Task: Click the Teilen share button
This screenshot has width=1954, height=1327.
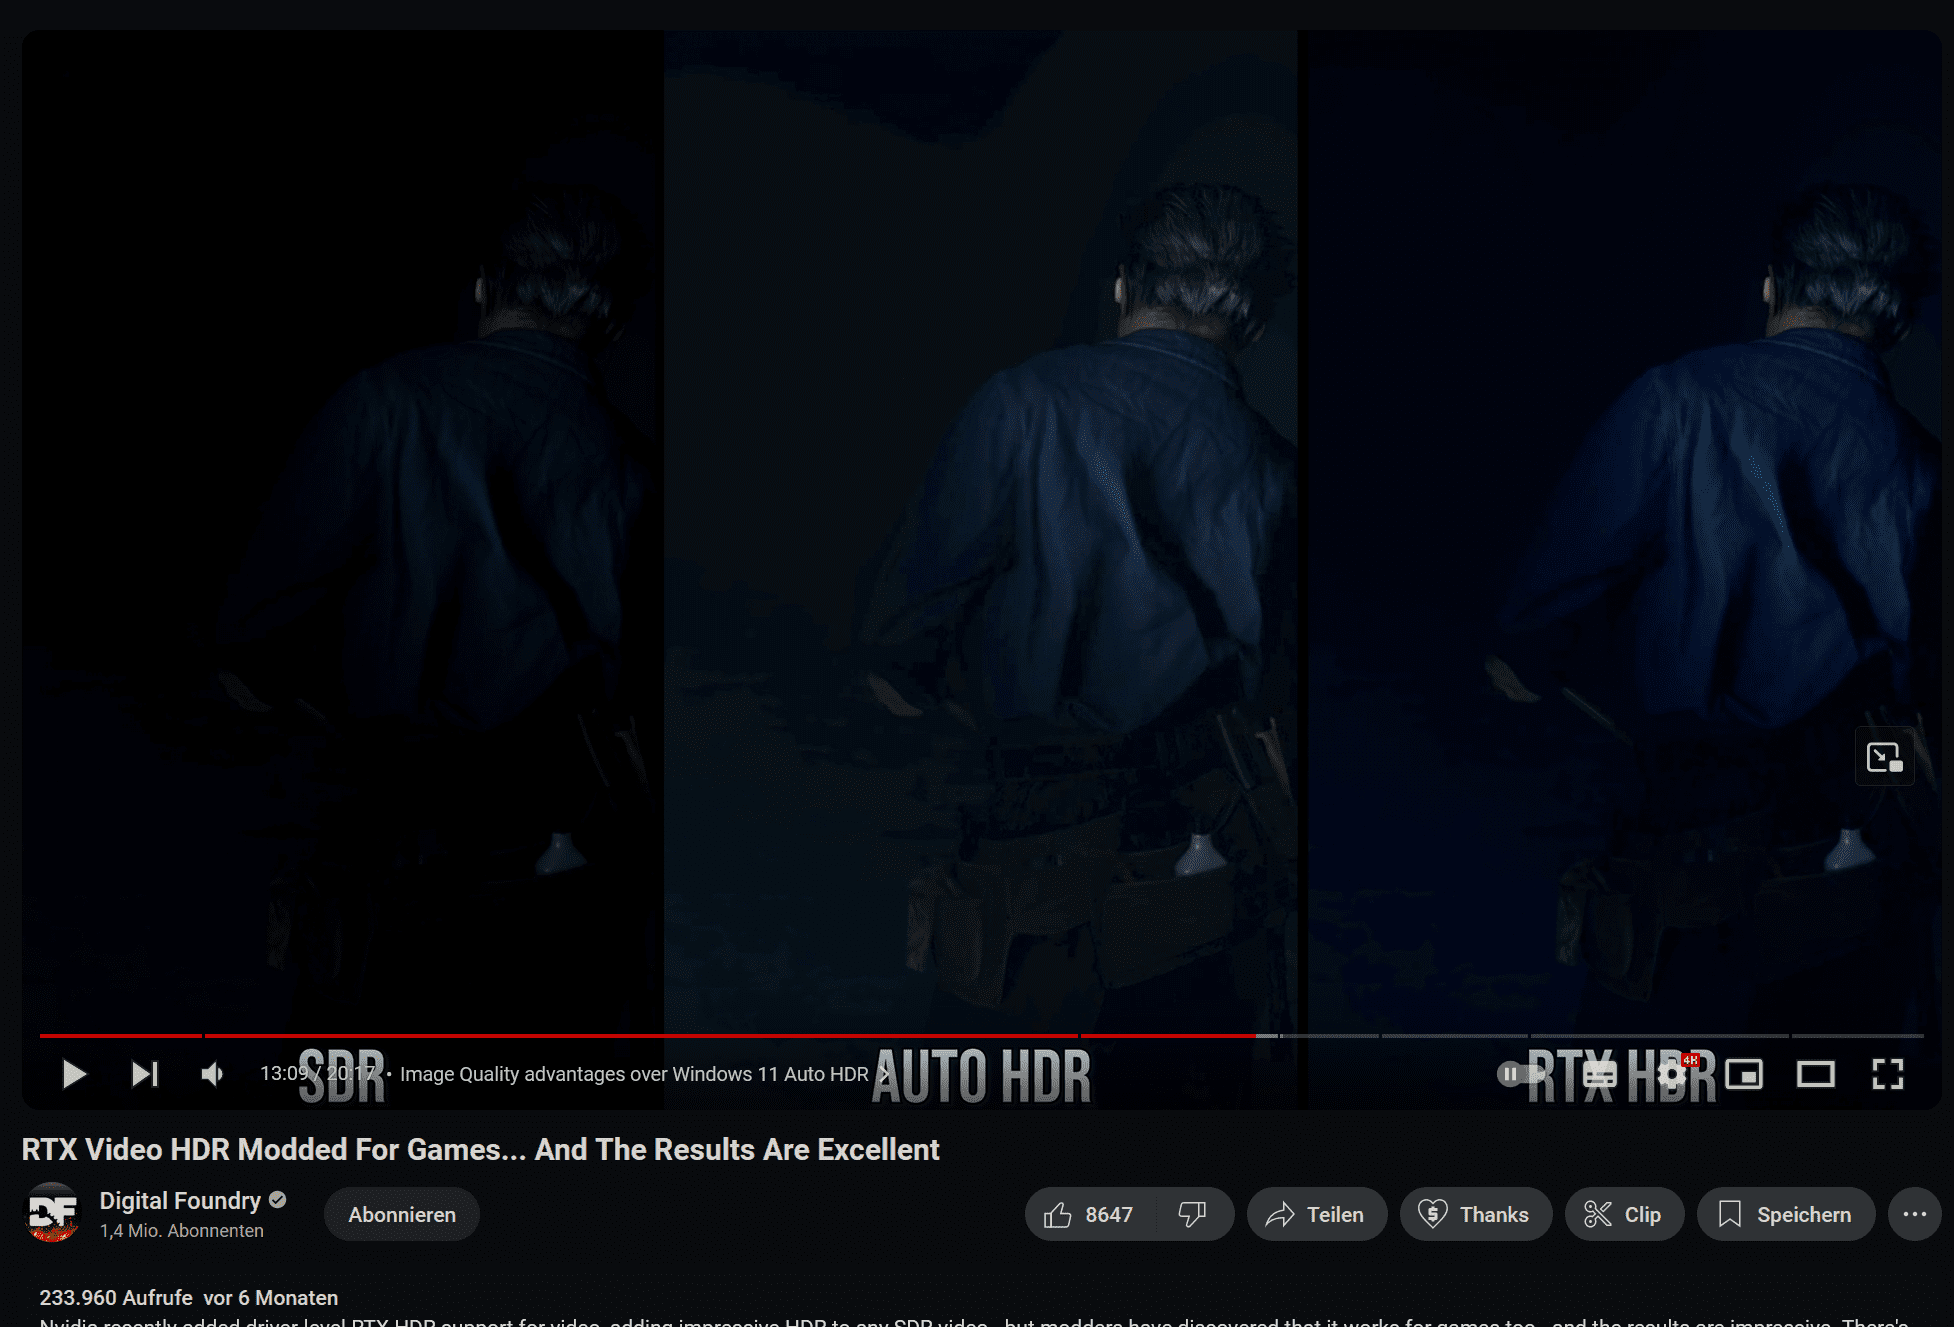Action: coord(1316,1214)
